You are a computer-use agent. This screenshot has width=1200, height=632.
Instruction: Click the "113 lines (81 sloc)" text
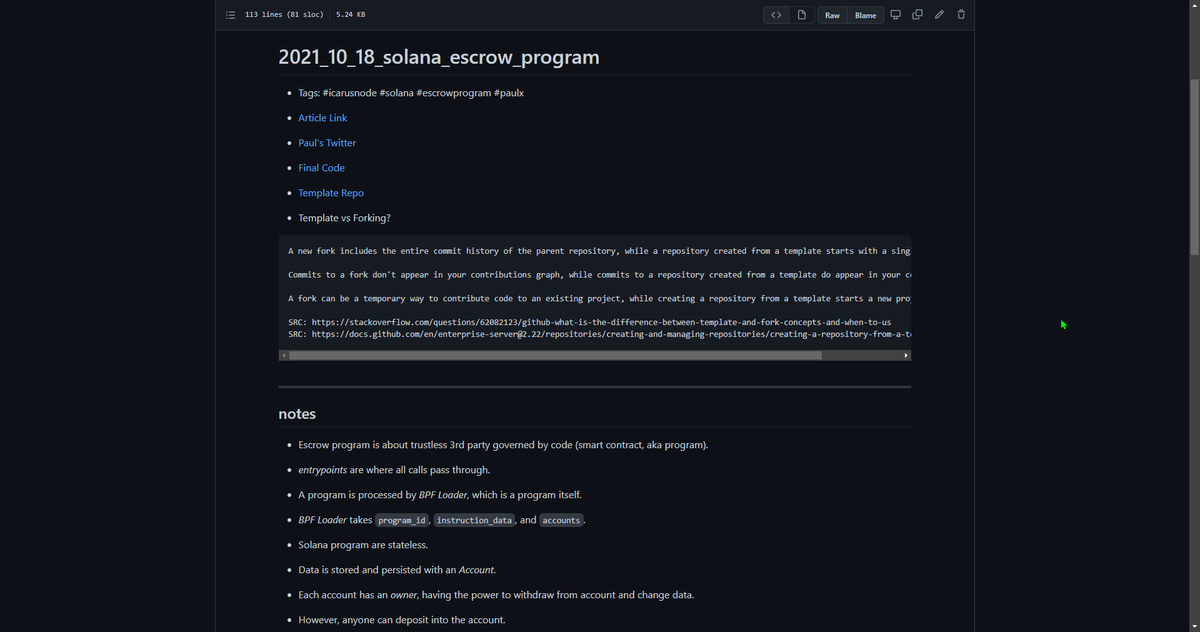pos(284,15)
